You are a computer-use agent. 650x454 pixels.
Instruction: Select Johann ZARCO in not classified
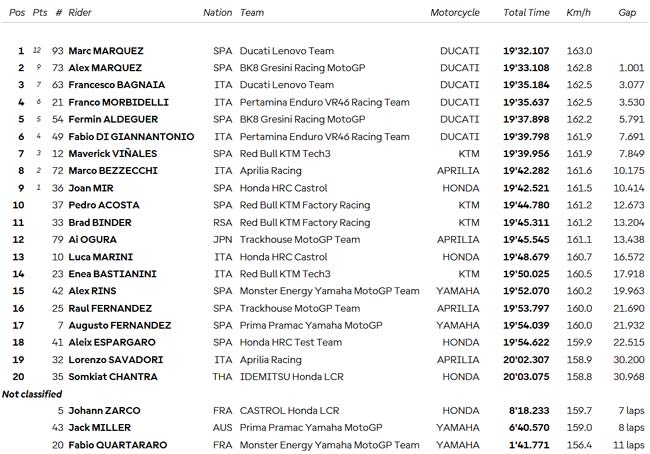[104, 410]
